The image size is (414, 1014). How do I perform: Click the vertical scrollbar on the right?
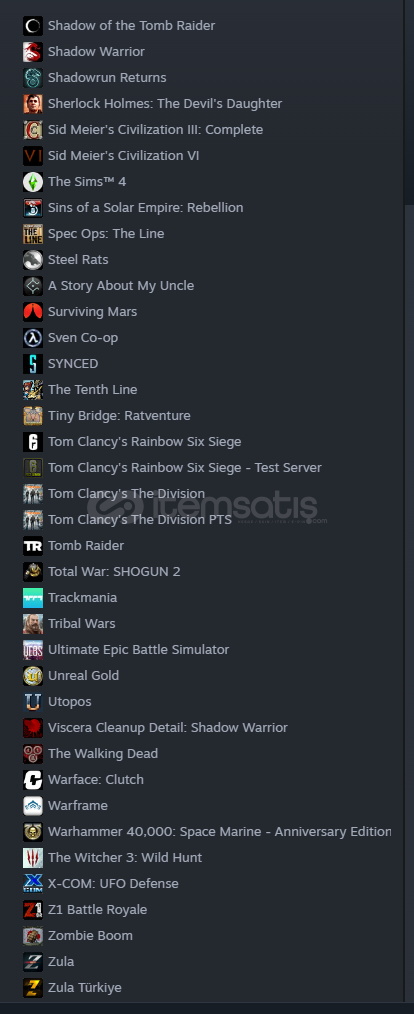(x=409, y=103)
